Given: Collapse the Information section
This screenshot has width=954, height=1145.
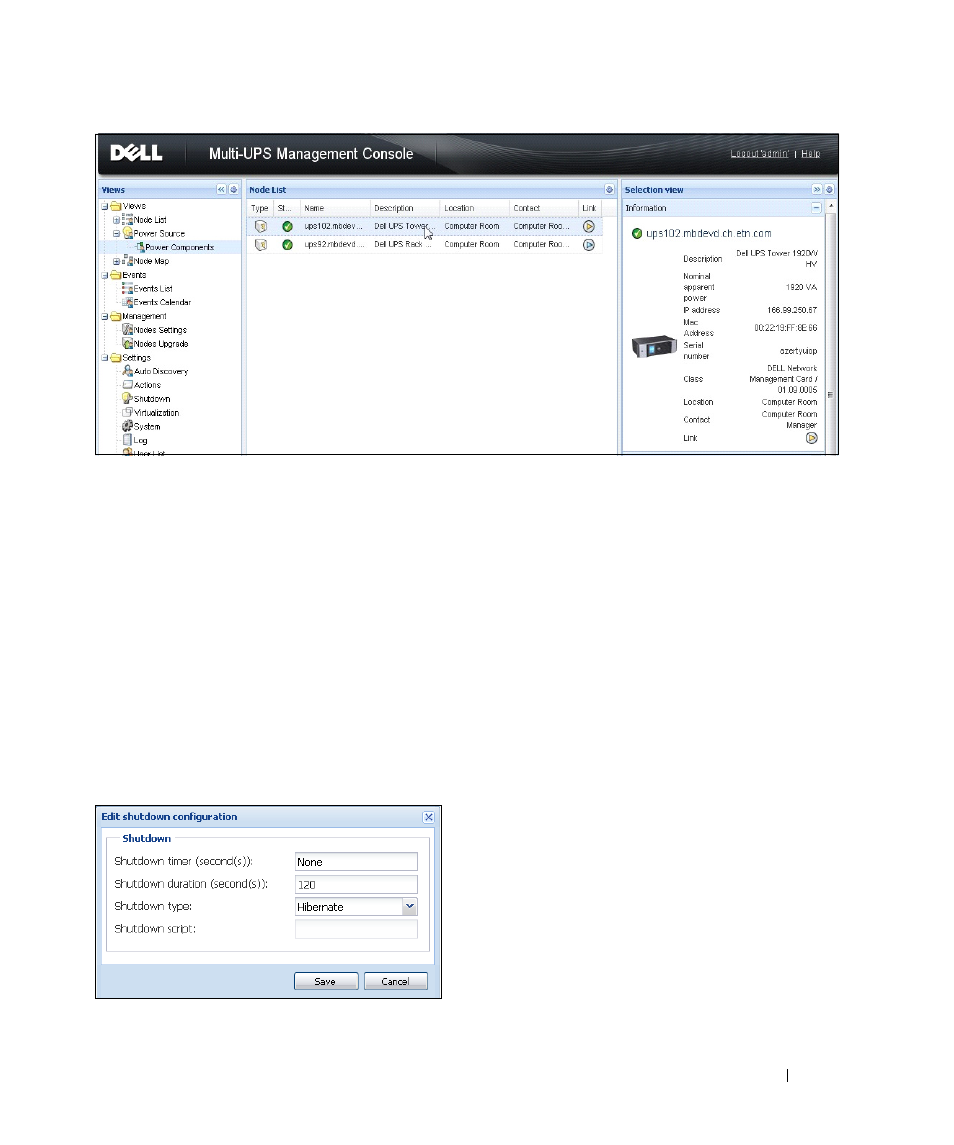Looking at the screenshot, I should click(817, 208).
